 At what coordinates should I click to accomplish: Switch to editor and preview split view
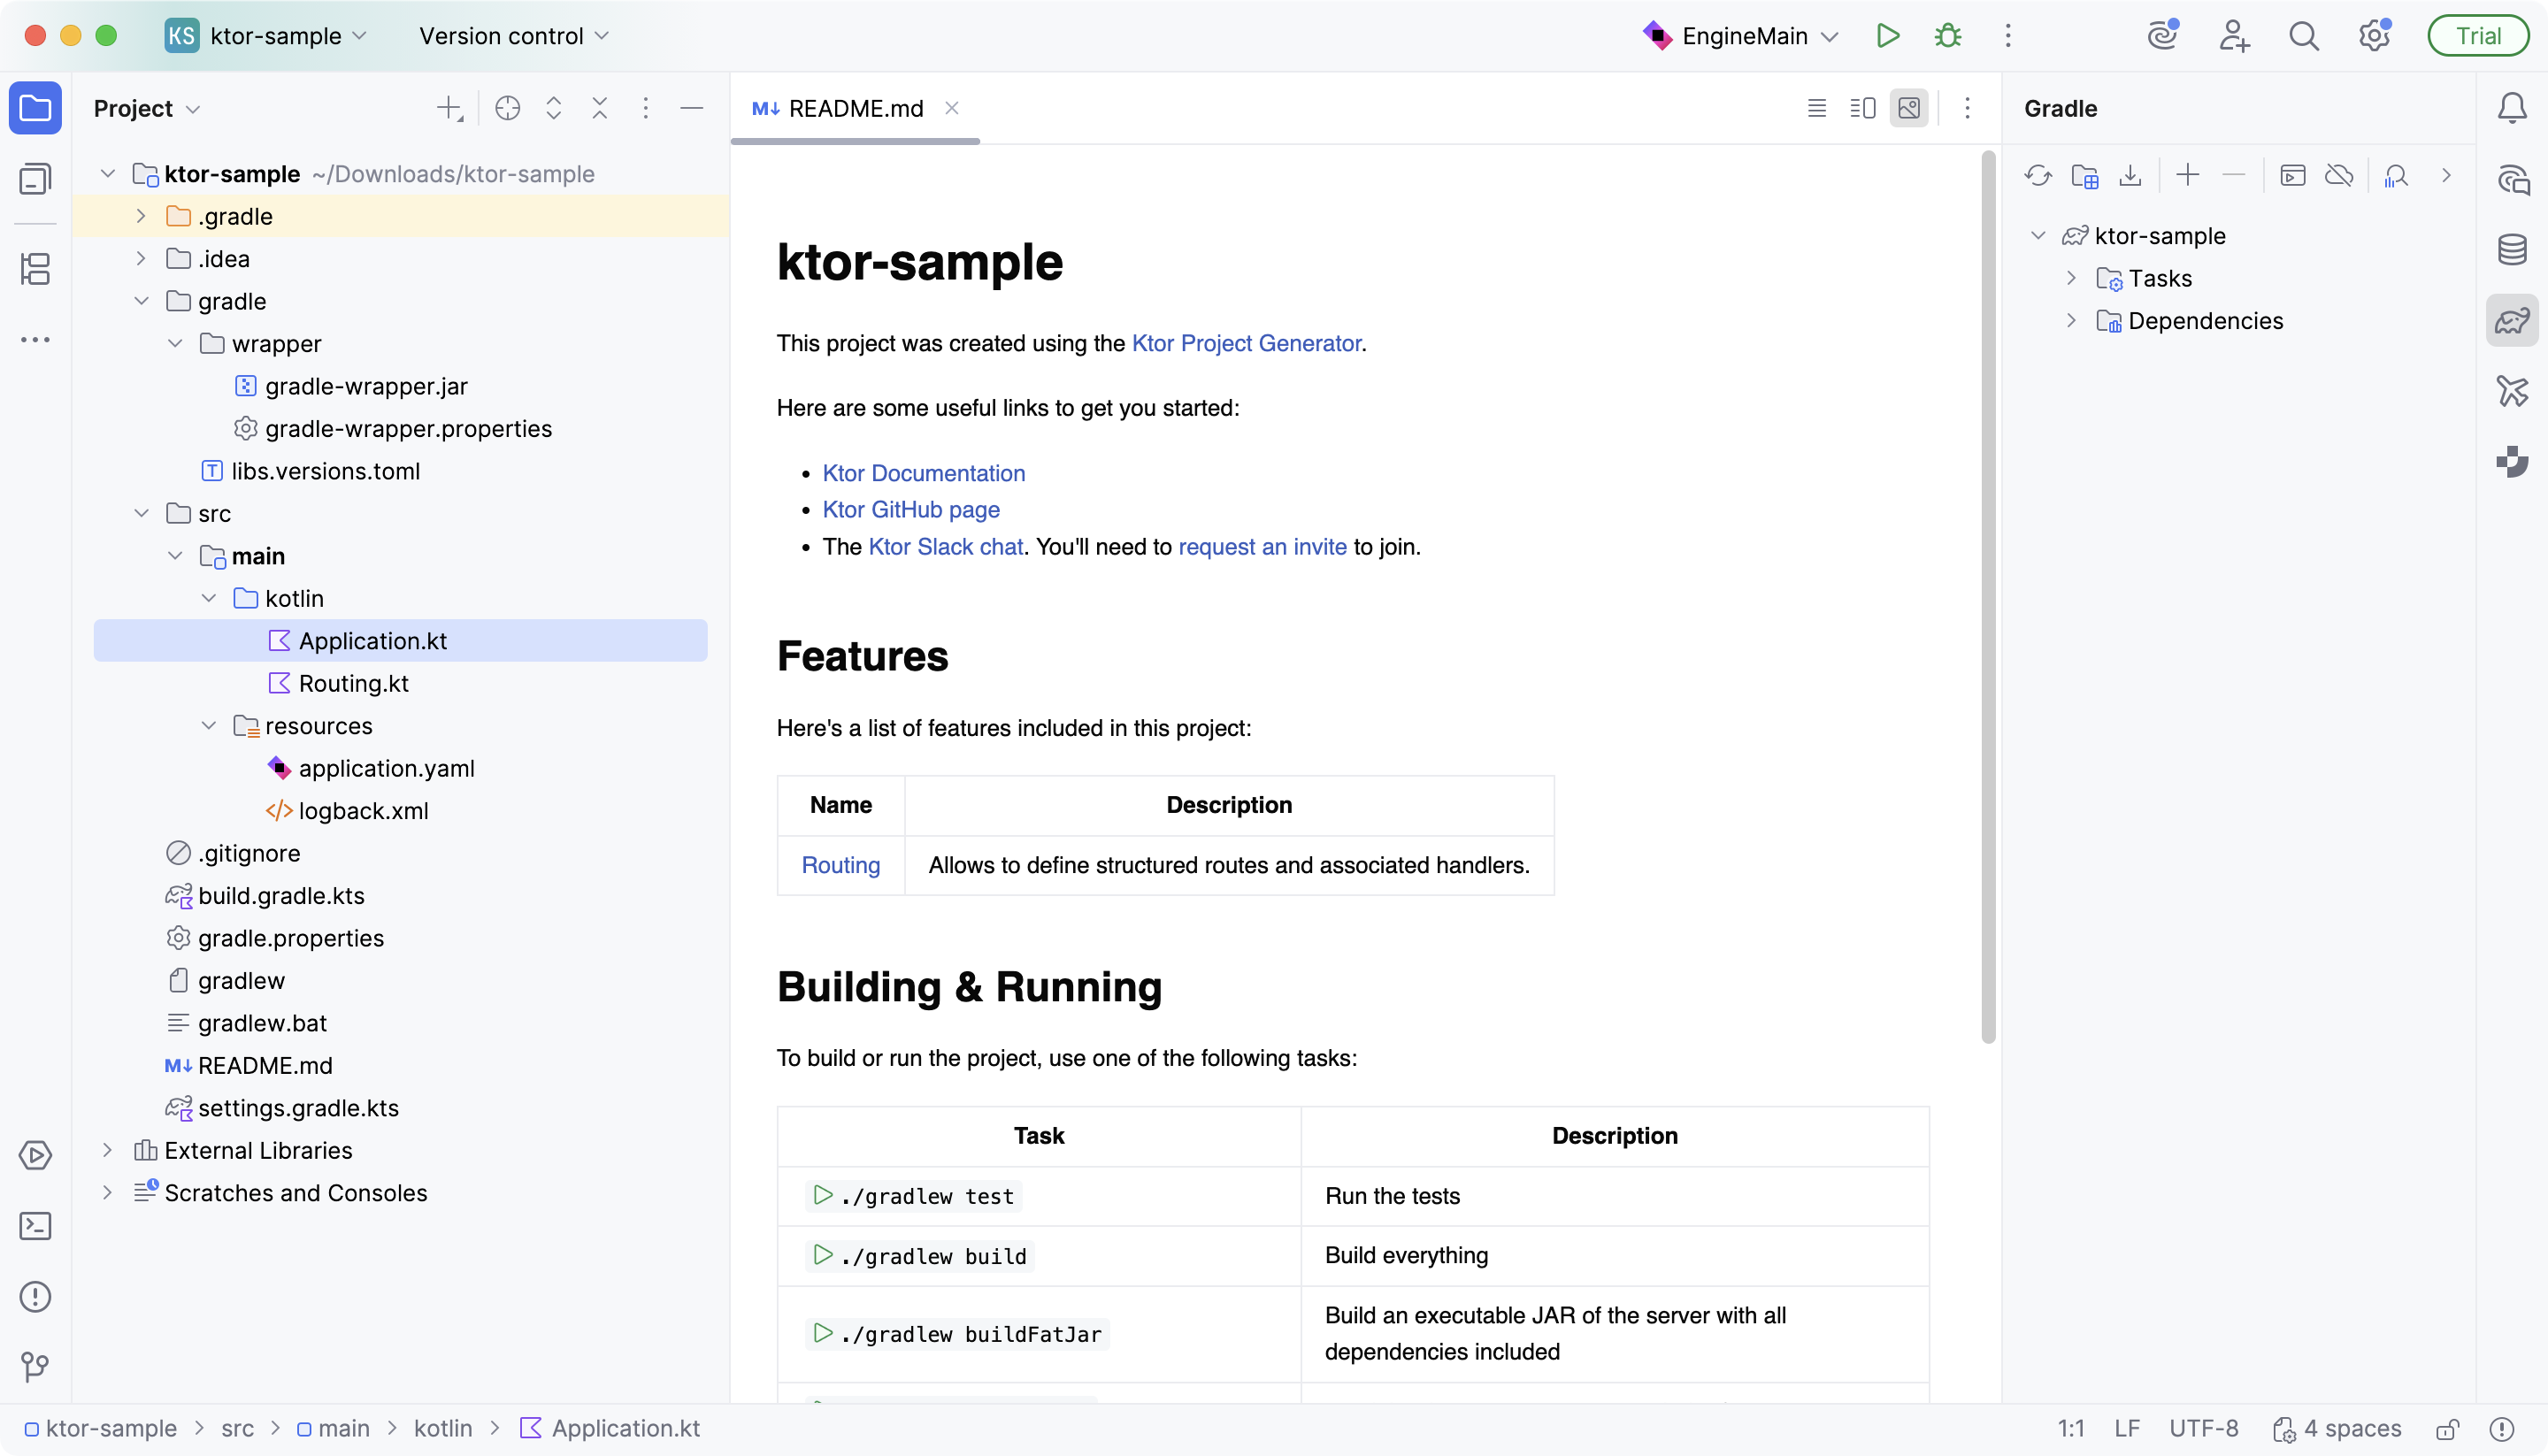tap(1862, 108)
